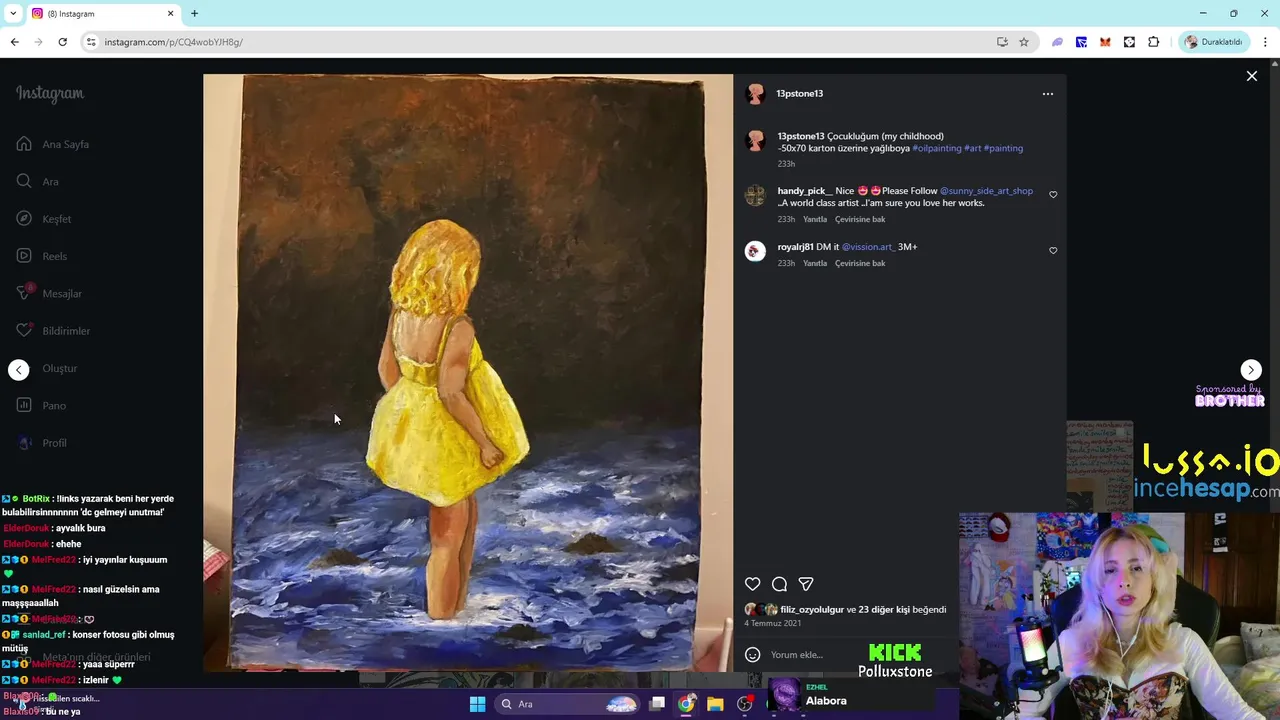See translation of handy_pick__ comment

pyautogui.click(x=860, y=220)
